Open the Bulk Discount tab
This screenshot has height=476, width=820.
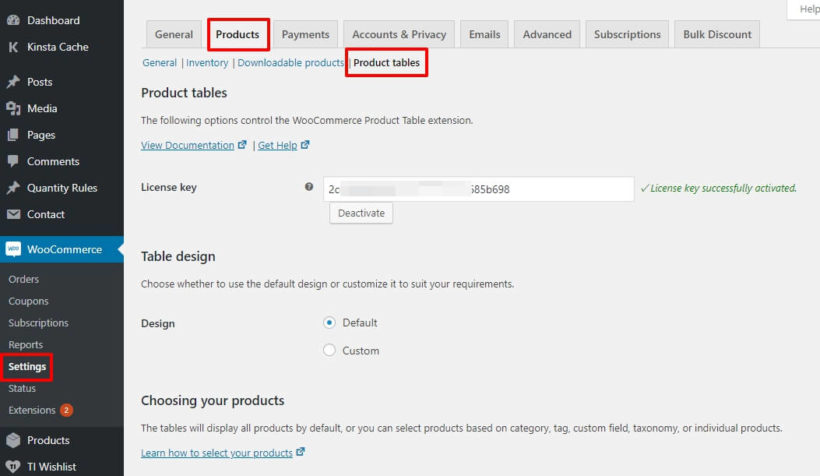click(x=717, y=35)
